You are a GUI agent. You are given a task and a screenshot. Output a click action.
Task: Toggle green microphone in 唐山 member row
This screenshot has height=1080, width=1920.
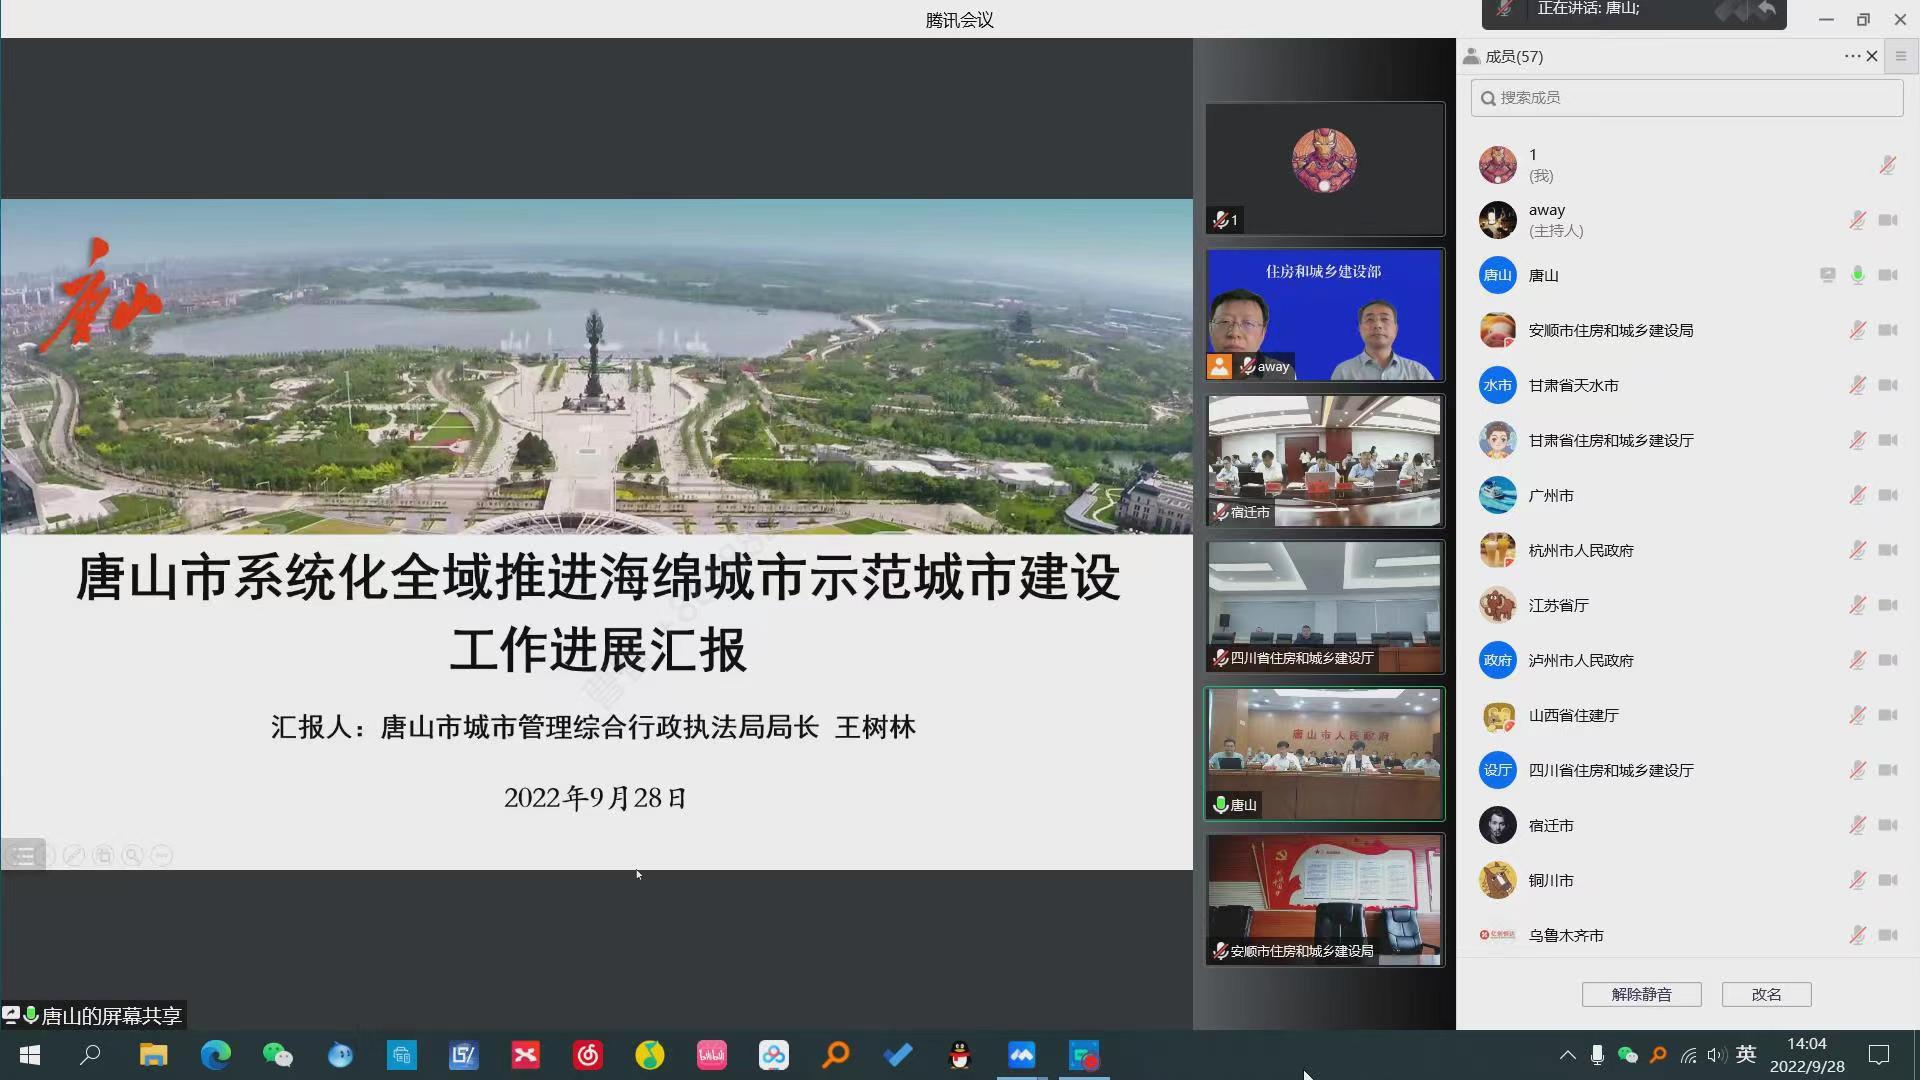[1857, 275]
